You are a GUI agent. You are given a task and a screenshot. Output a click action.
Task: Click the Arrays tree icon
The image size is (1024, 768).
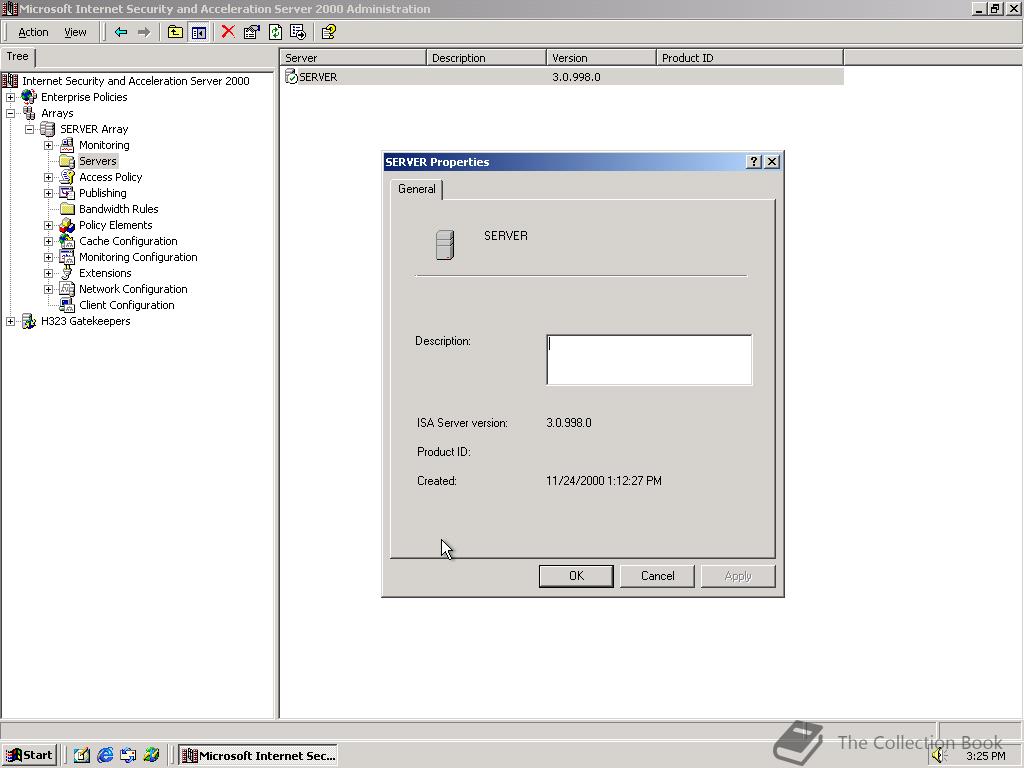(29, 113)
